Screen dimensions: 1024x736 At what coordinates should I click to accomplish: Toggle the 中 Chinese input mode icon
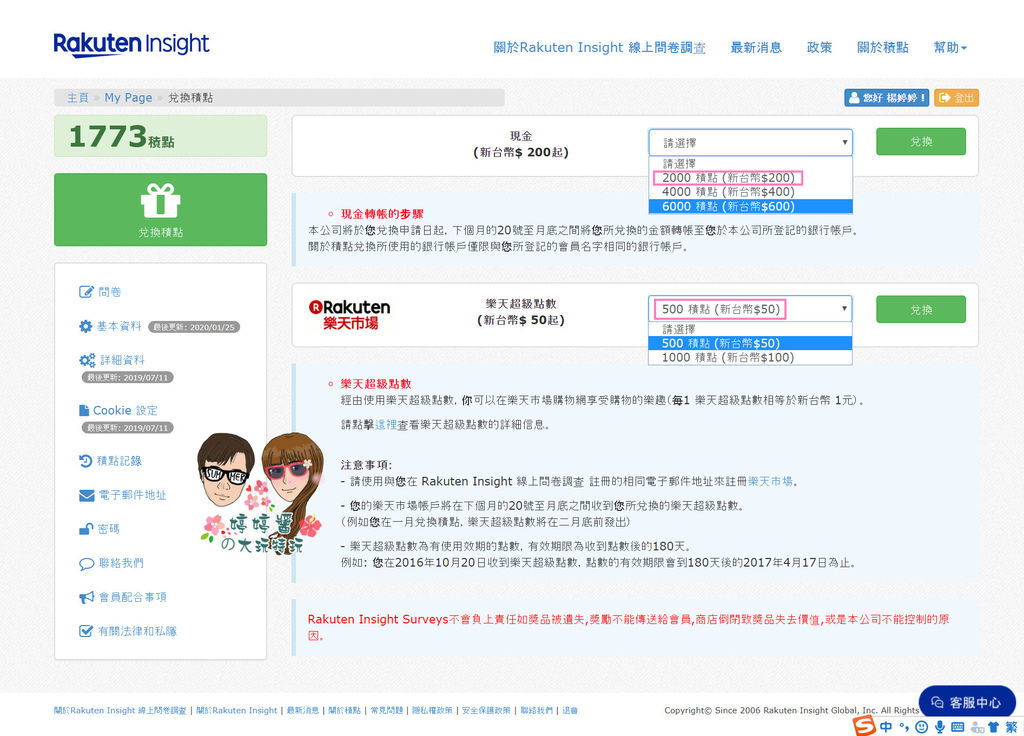pos(886,727)
